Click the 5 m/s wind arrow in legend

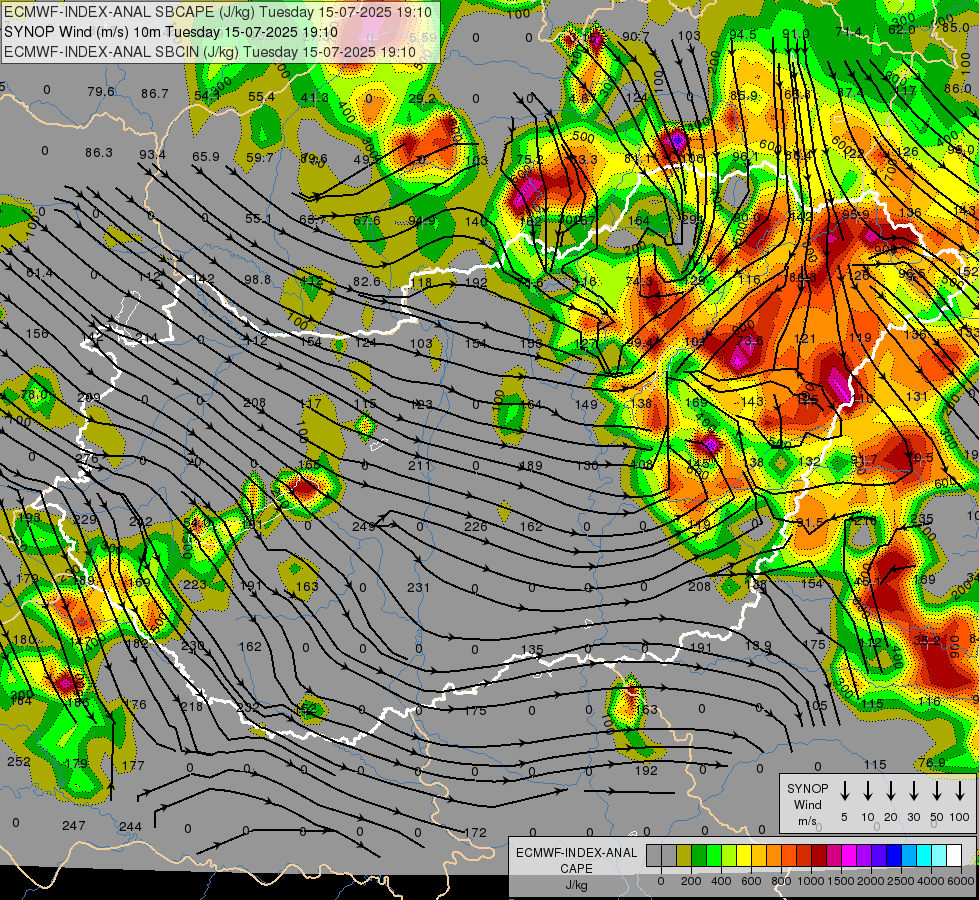click(x=845, y=791)
